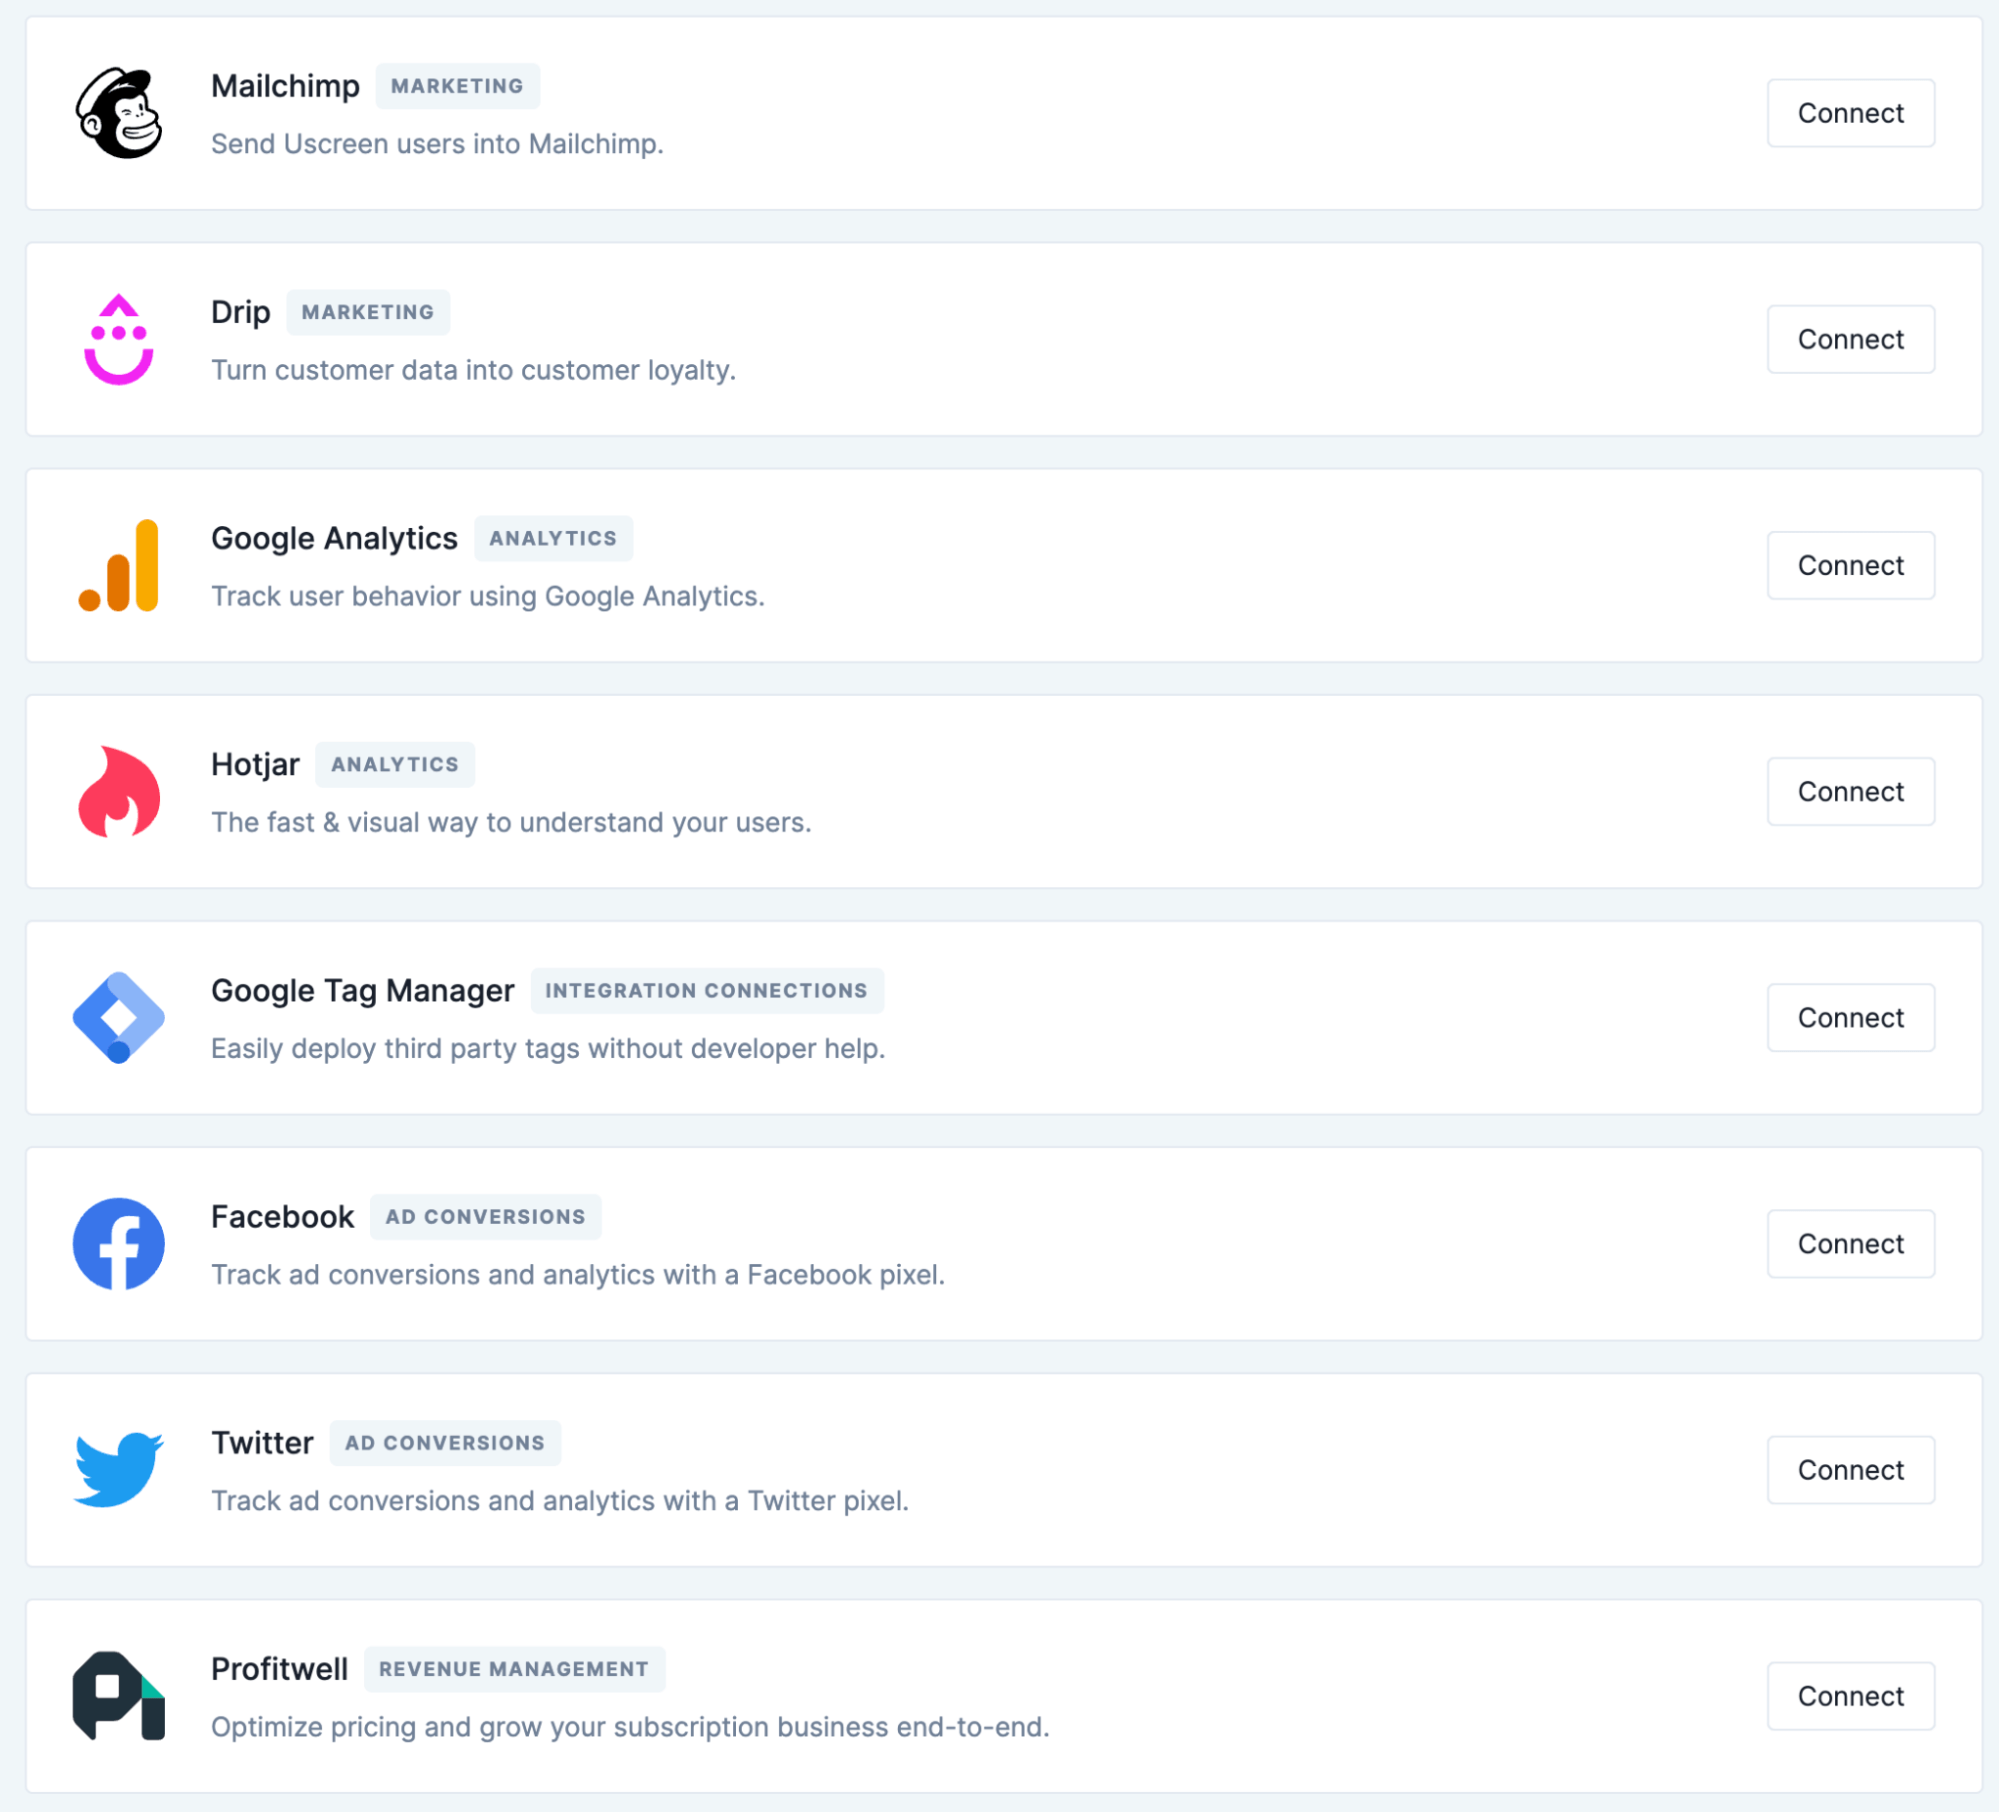This screenshot has height=1812, width=1999.
Task: Click the Profitwell logo icon
Action: pos(119,1696)
